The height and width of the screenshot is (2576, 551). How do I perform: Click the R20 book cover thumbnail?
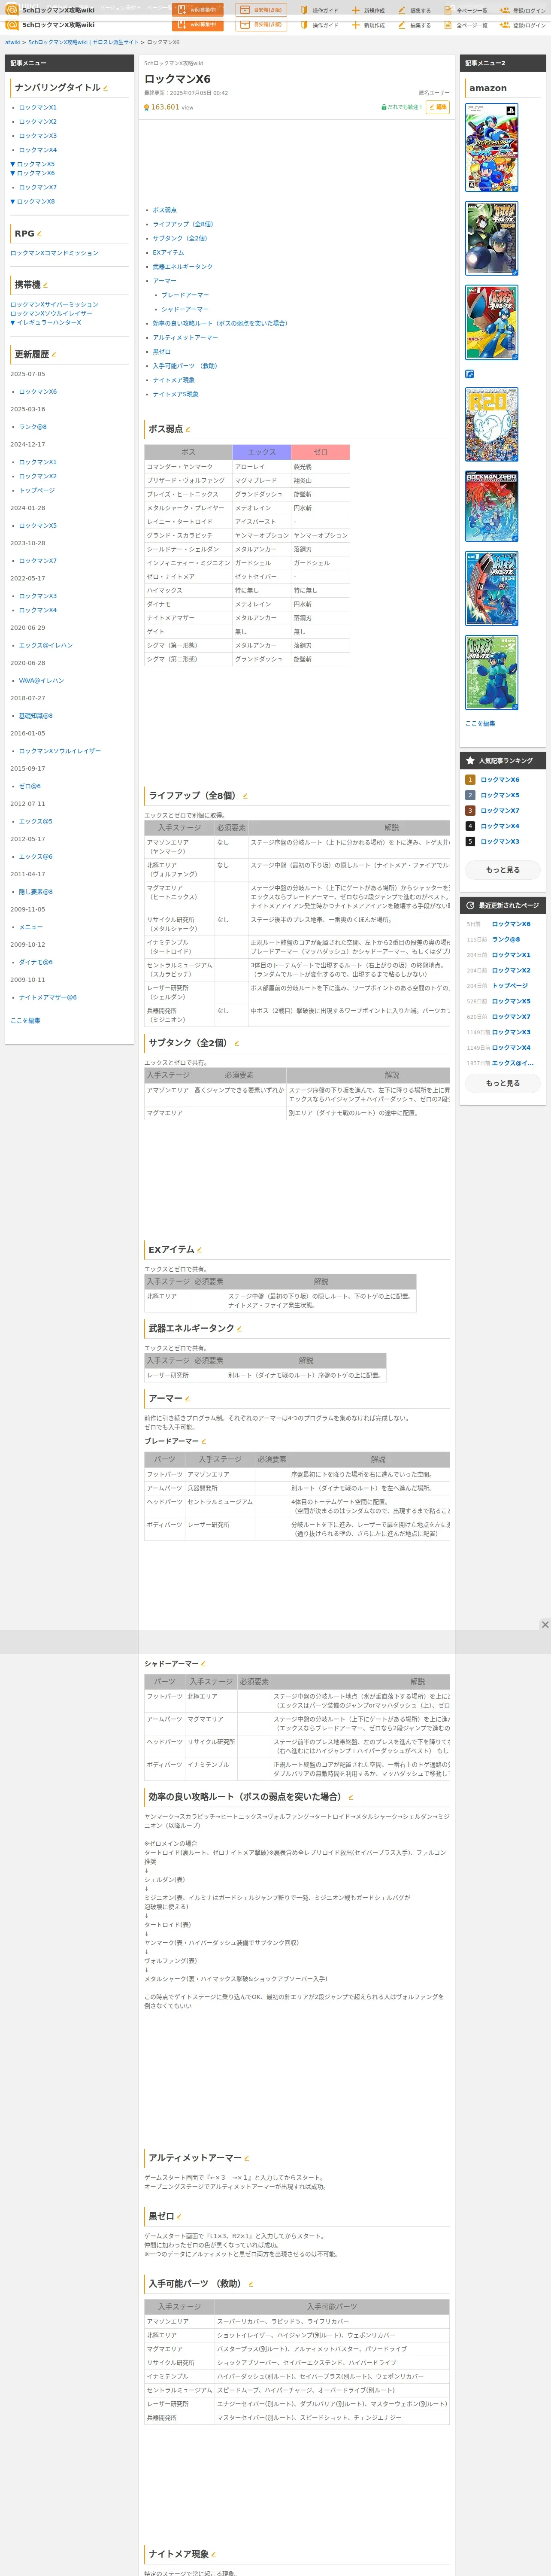point(492,425)
